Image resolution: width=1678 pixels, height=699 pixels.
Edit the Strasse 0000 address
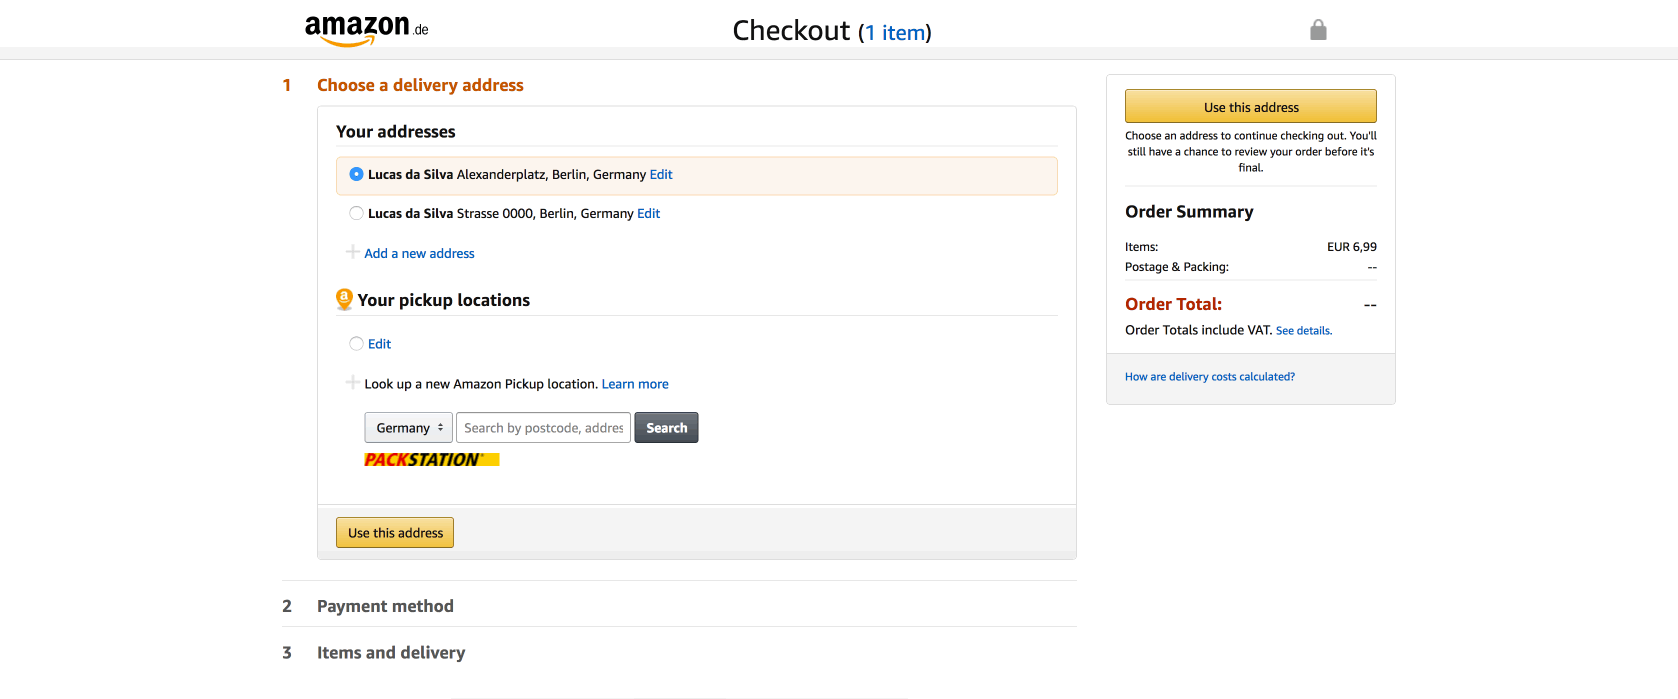pos(649,213)
